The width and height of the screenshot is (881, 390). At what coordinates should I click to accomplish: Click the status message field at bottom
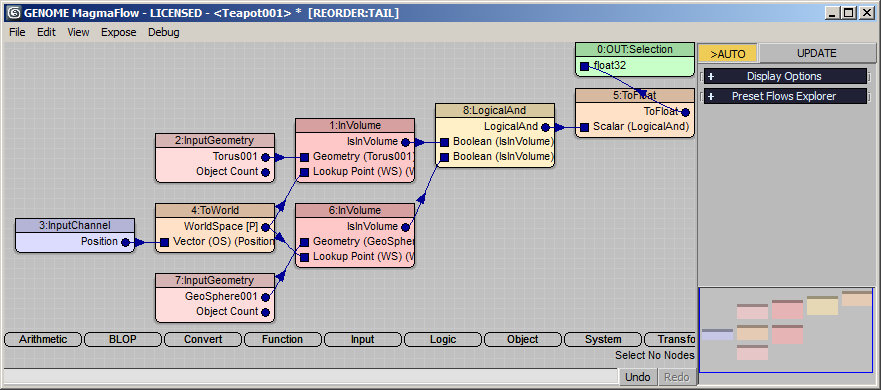(x=311, y=377)
